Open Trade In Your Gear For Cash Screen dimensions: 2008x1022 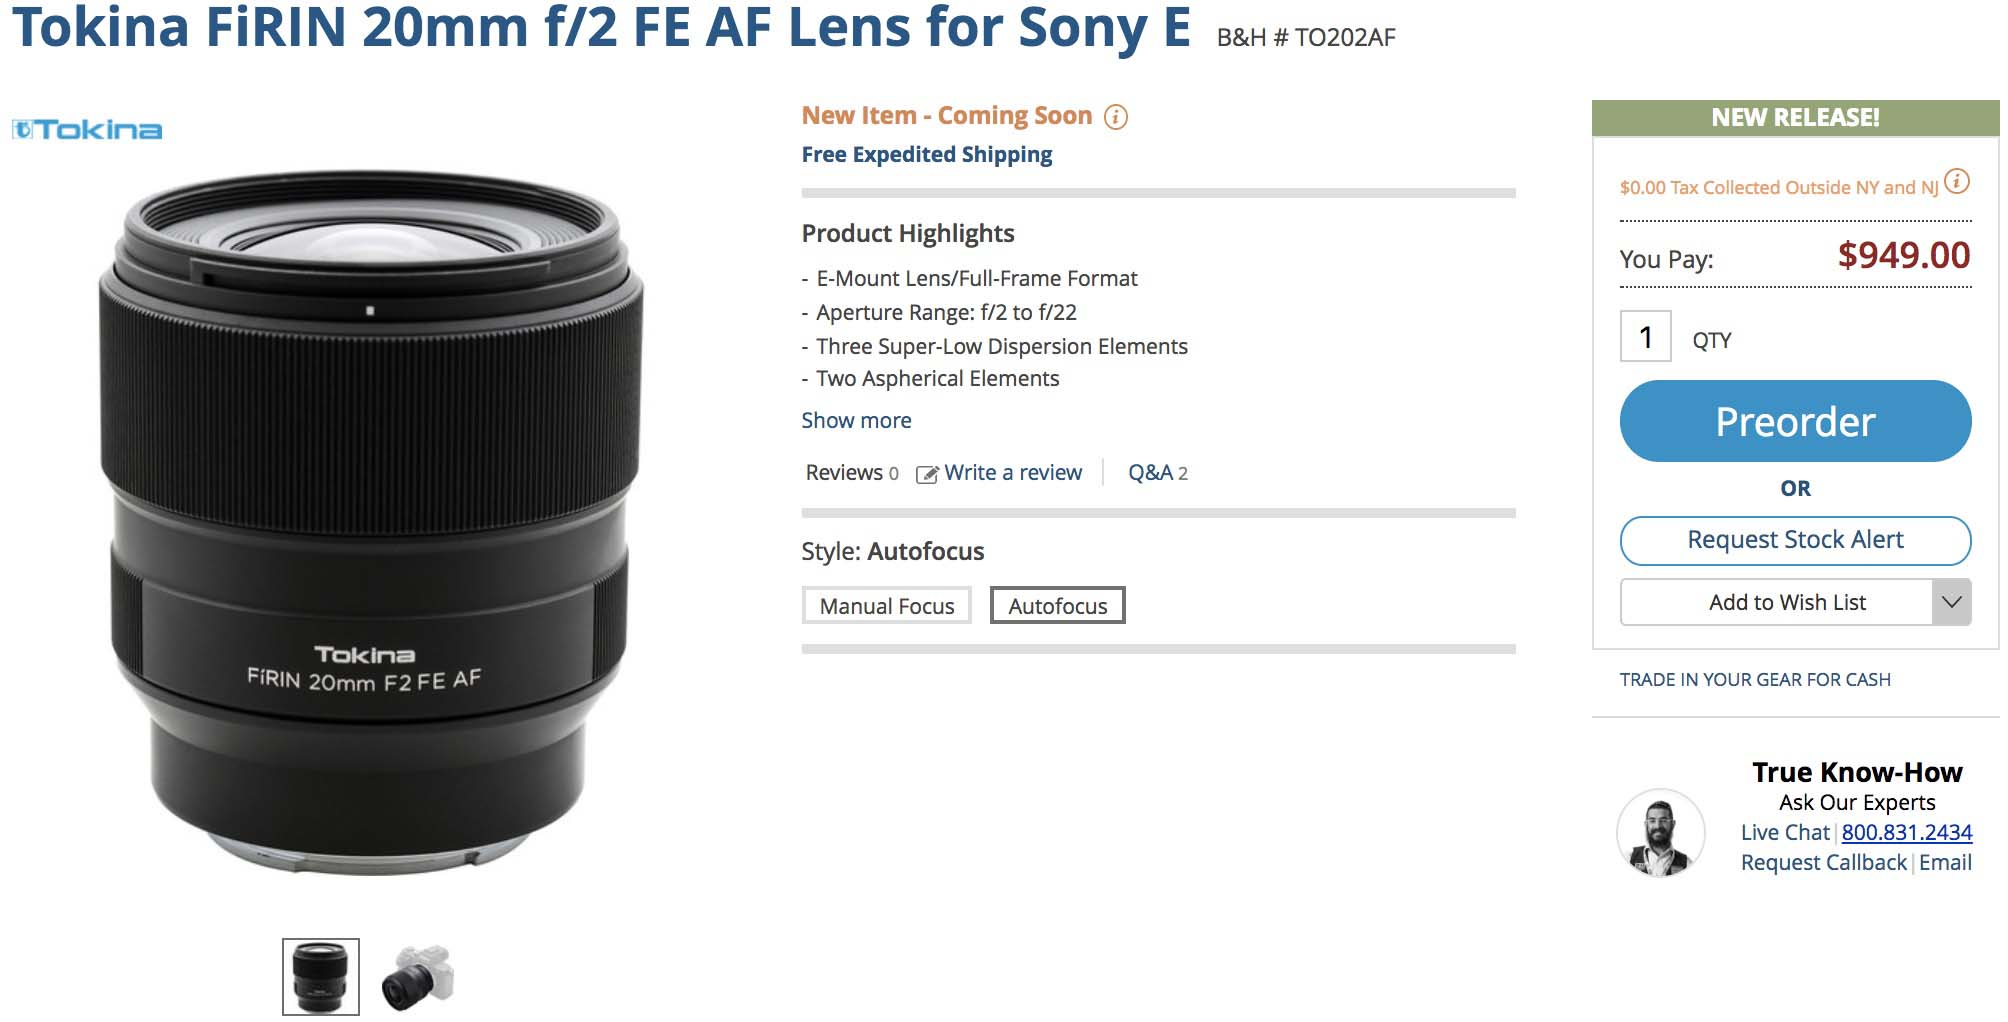tap(1755, 680)
